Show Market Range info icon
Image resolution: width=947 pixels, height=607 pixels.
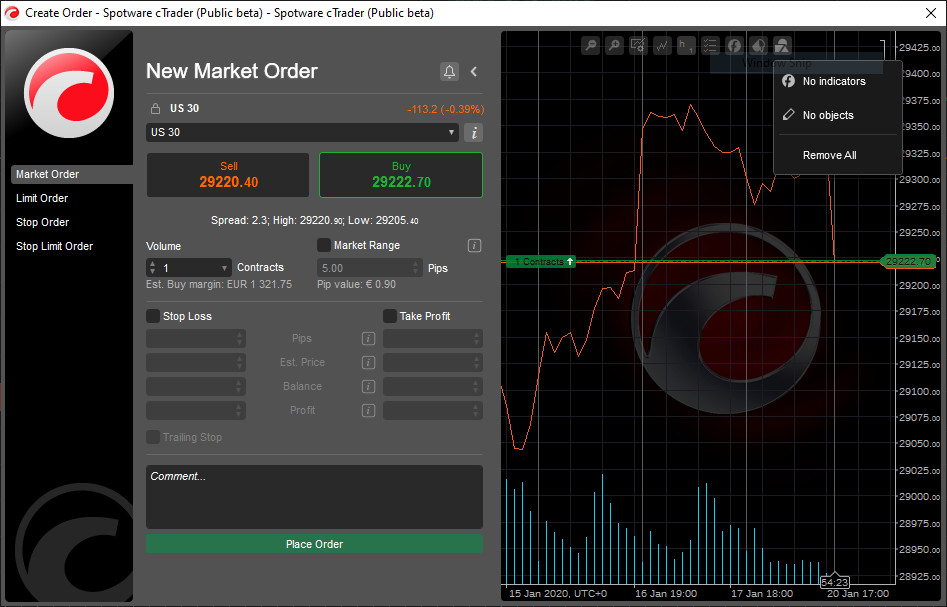(x=474, y=245)
